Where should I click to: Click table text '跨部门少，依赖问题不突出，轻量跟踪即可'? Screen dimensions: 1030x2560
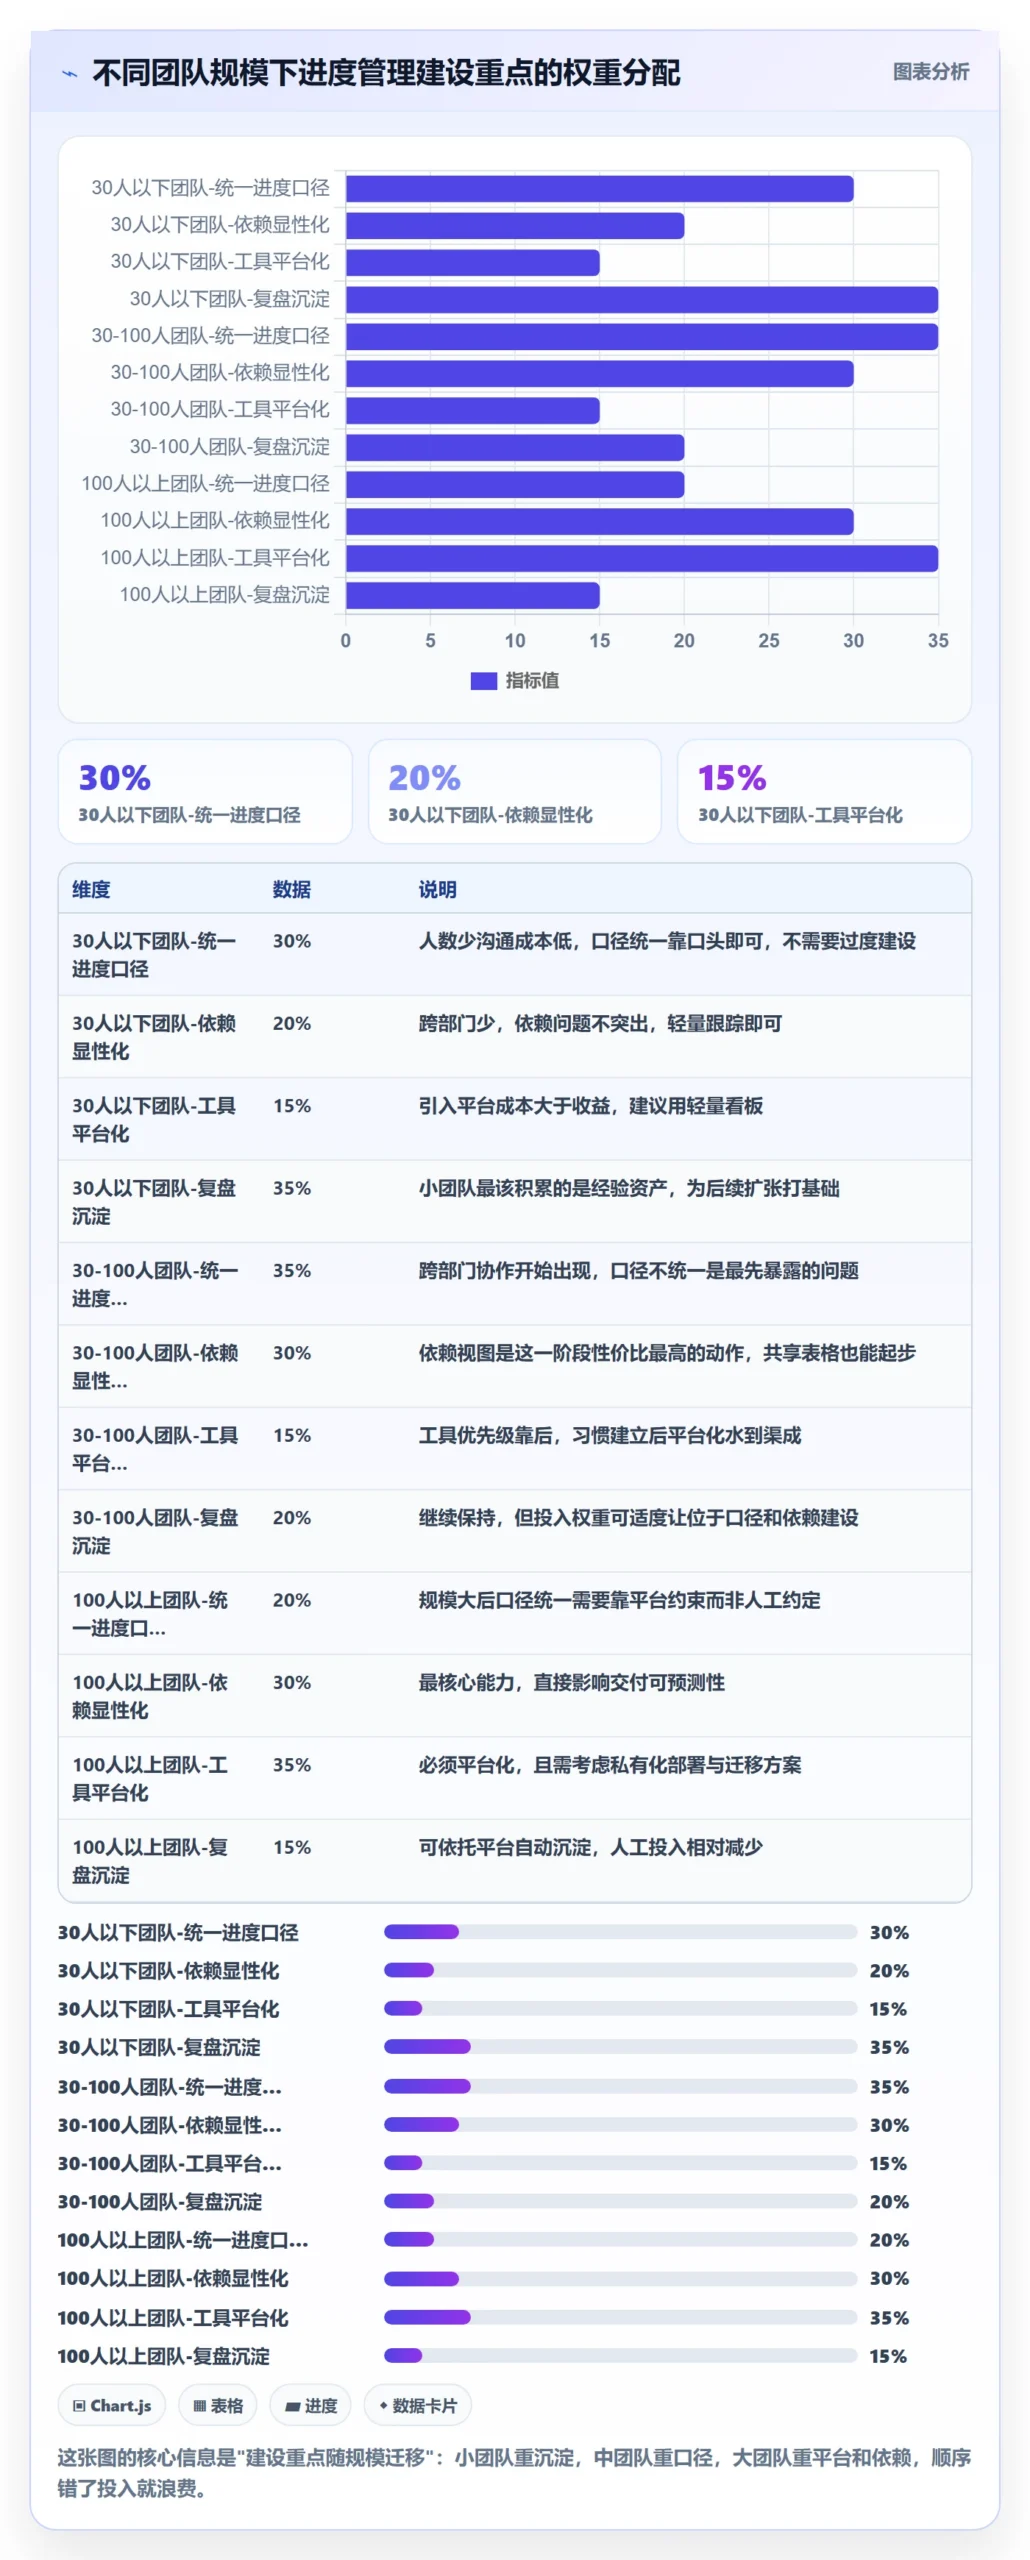tap(600, 1024)
